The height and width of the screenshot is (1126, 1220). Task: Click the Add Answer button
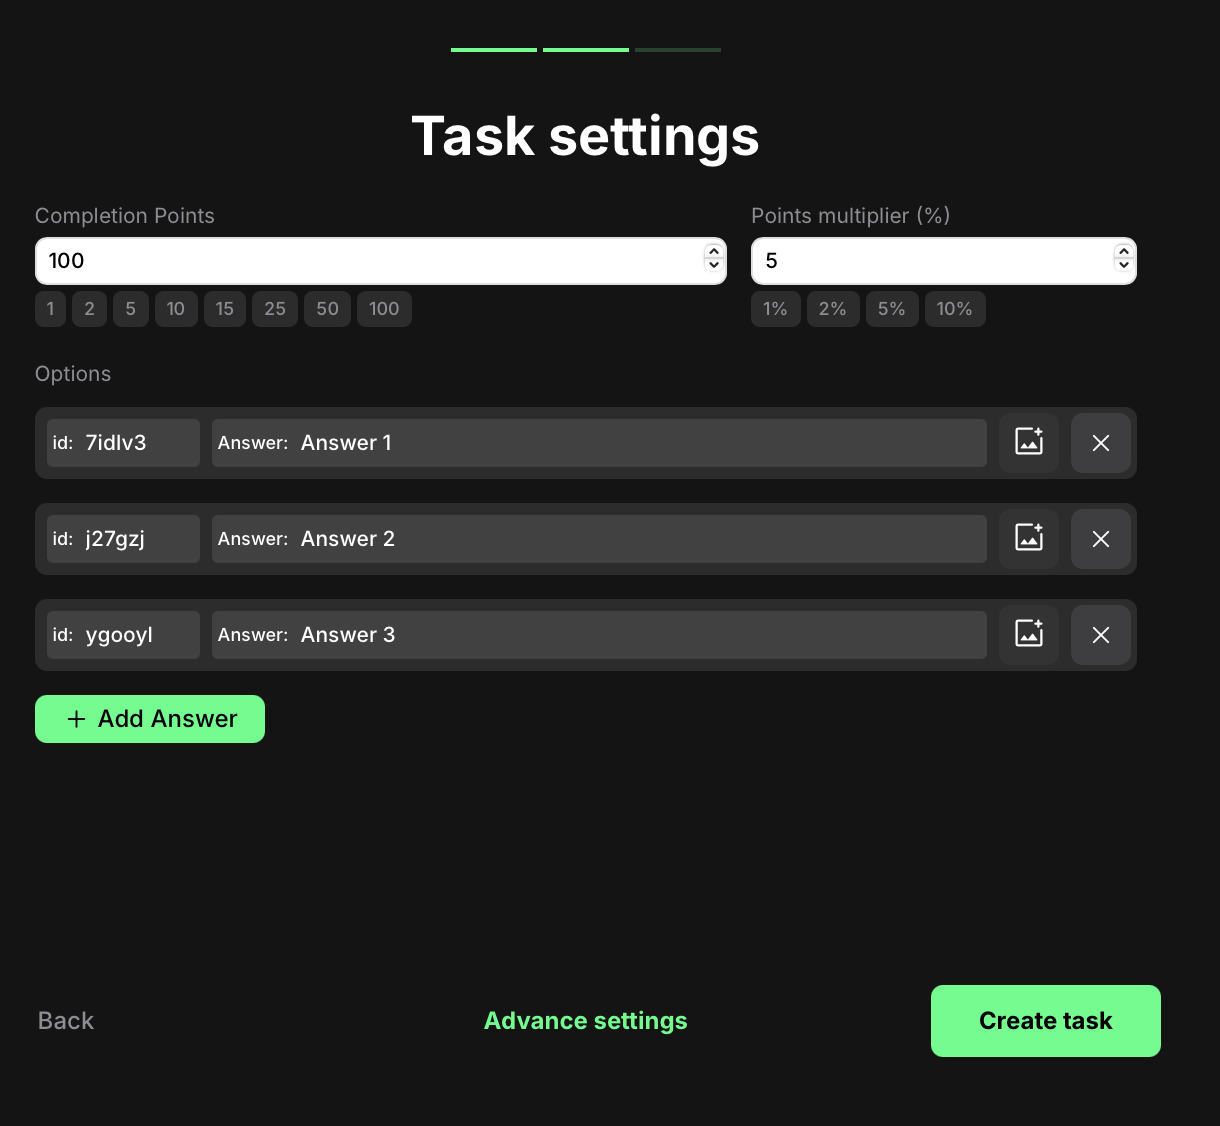pyautogui.click(x=150, y=719)
